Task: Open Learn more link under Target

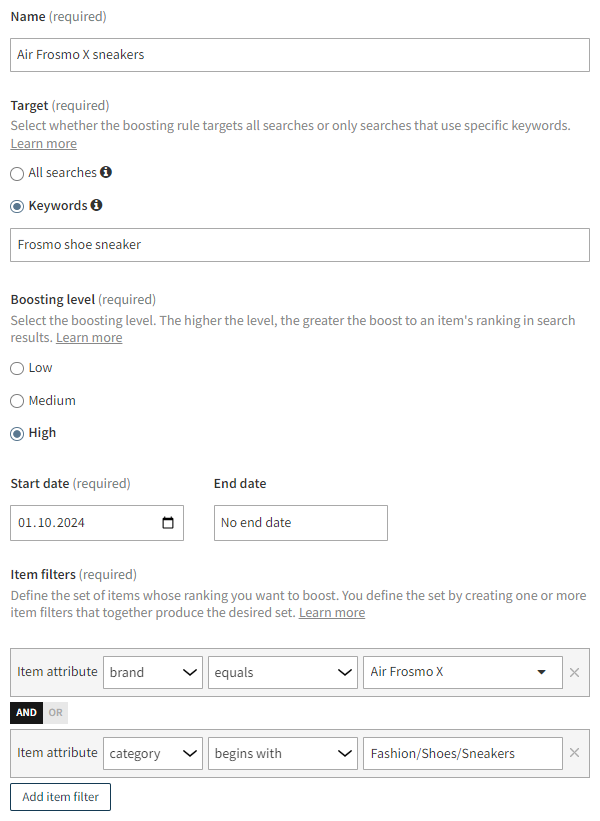Action: tap(43, 144)
